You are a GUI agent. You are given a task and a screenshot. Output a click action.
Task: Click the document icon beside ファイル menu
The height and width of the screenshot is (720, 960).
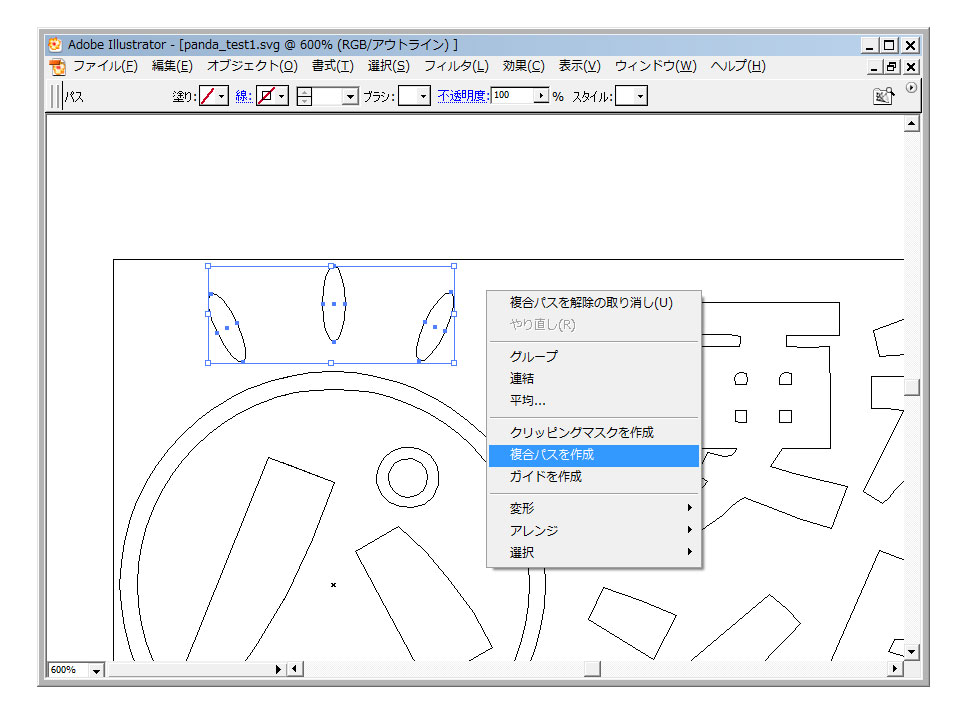tap(57, 66)
